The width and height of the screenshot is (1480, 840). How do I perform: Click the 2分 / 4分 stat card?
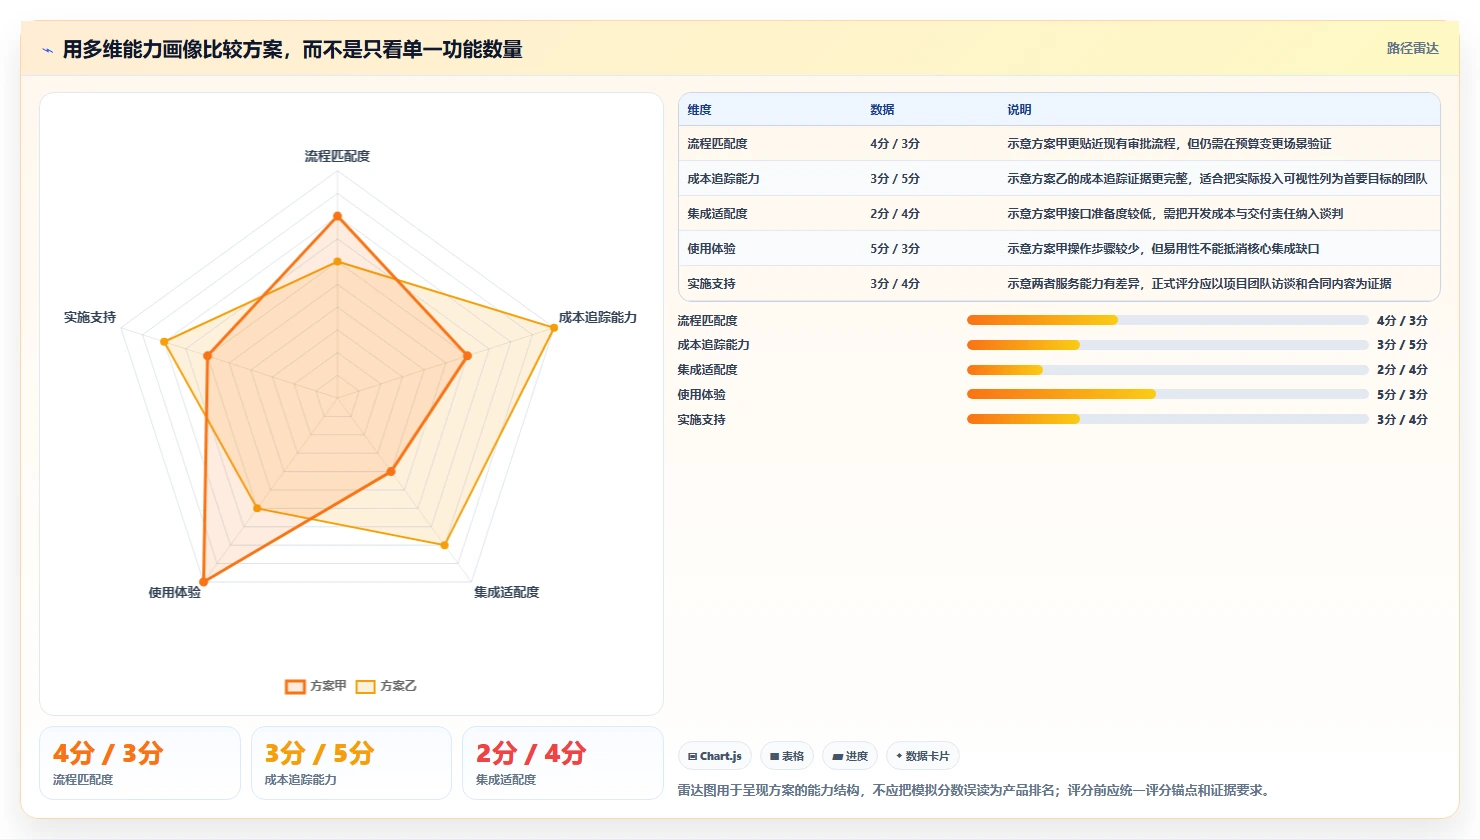click(562, 763)
